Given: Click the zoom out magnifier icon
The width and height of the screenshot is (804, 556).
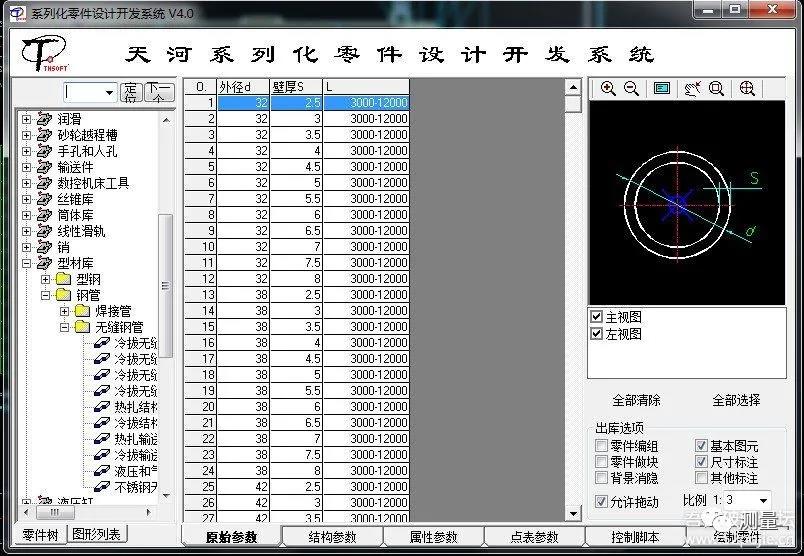Looking at the screenshot, I should pyautogui.click(x=631, y=88).
